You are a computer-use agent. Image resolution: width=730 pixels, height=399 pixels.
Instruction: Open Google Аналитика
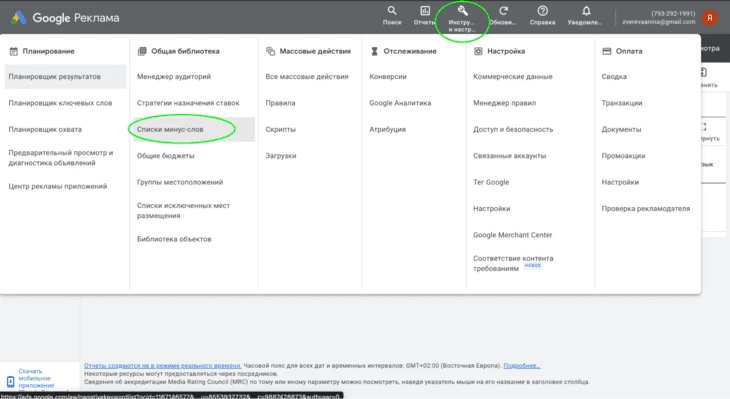click(400, 103)
